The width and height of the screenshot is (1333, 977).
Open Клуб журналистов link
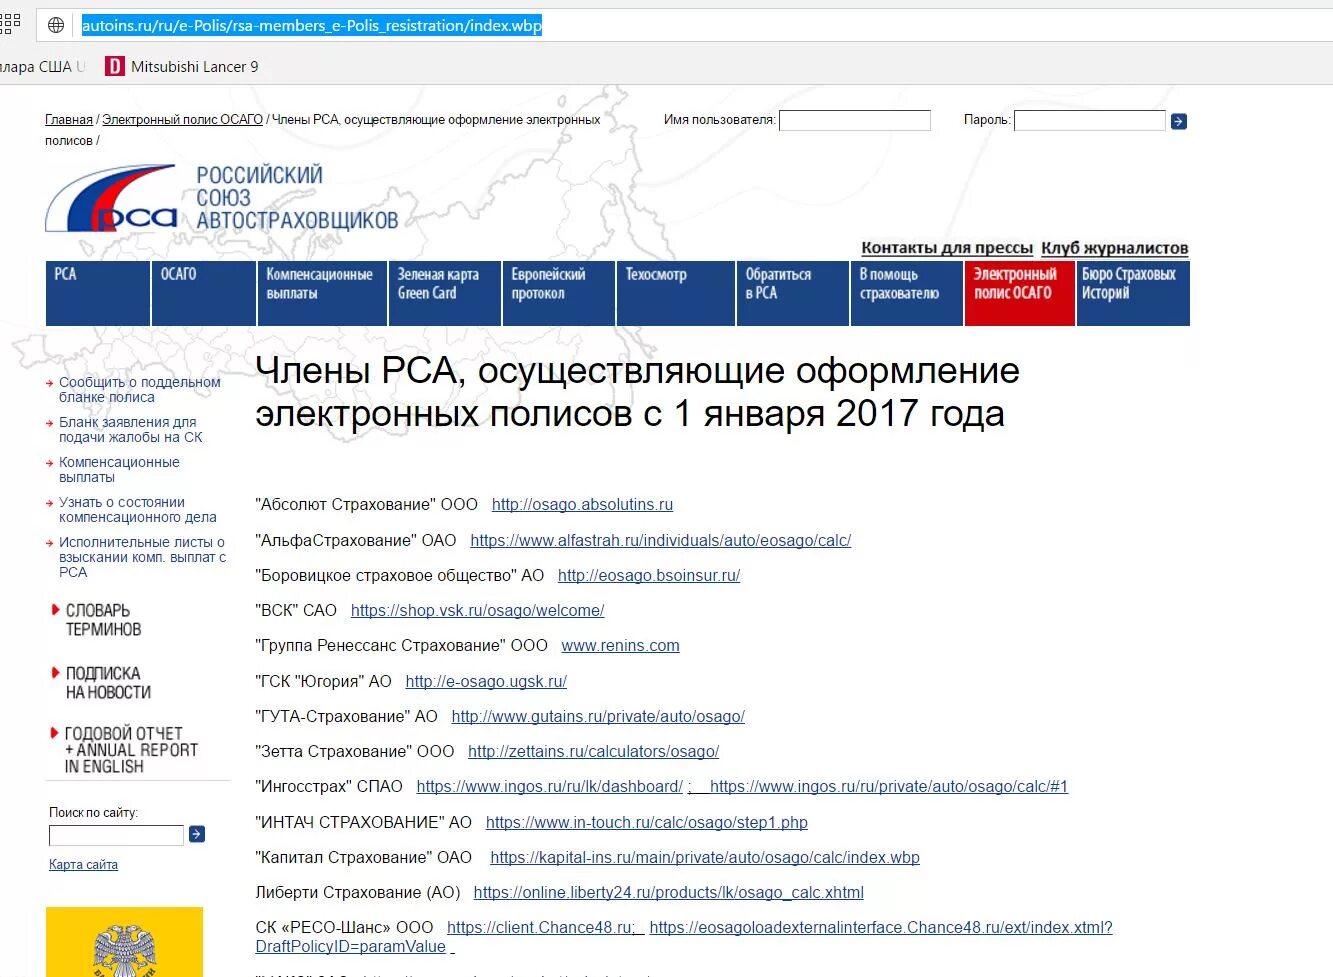1114,248
